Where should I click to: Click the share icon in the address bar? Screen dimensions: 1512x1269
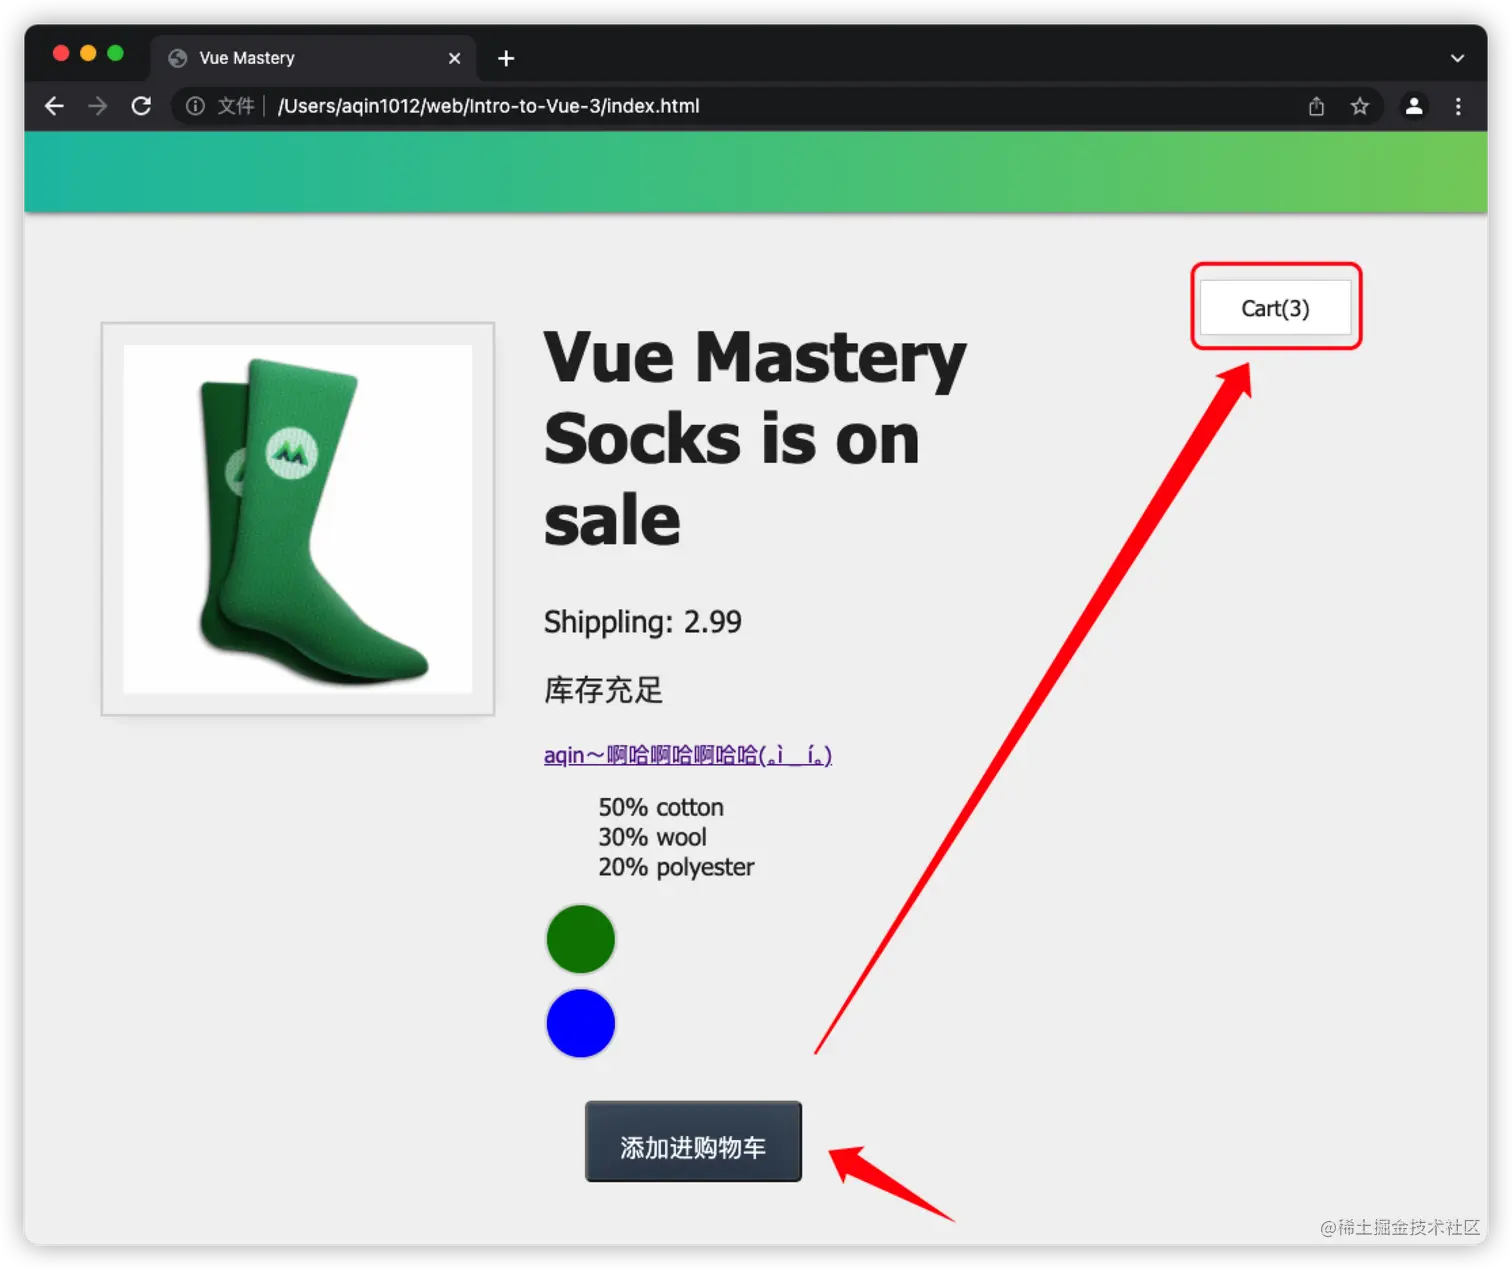[x=1316, y=106]
